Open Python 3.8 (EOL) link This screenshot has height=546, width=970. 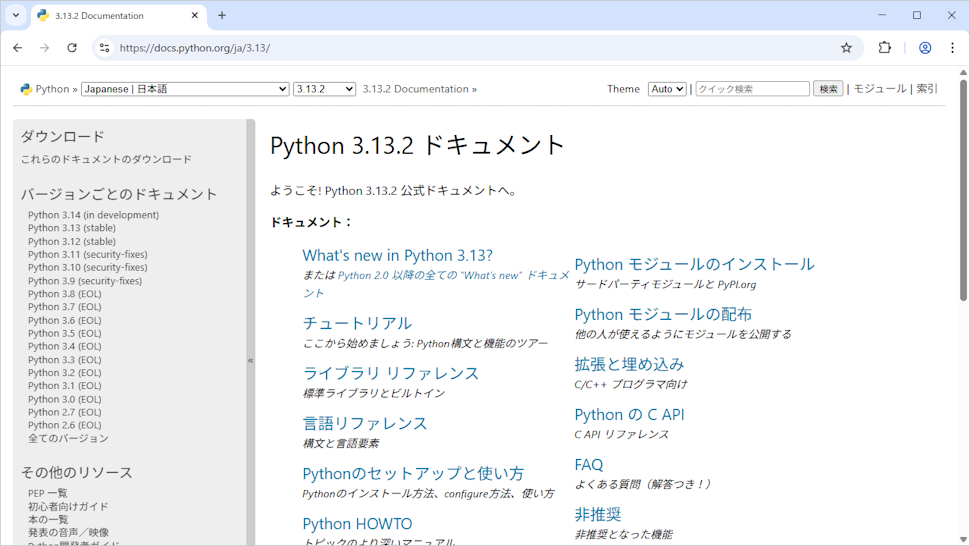[x=64, y=294]
